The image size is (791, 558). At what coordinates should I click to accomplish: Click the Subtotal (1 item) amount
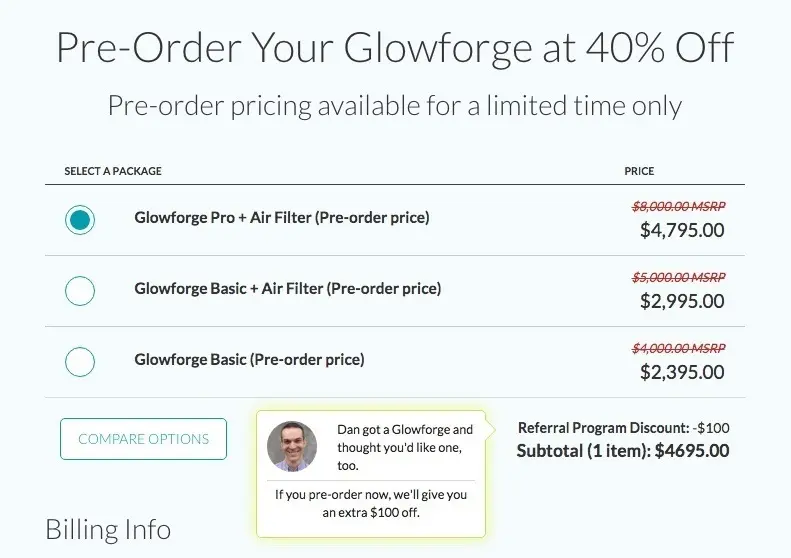point(623,451)
